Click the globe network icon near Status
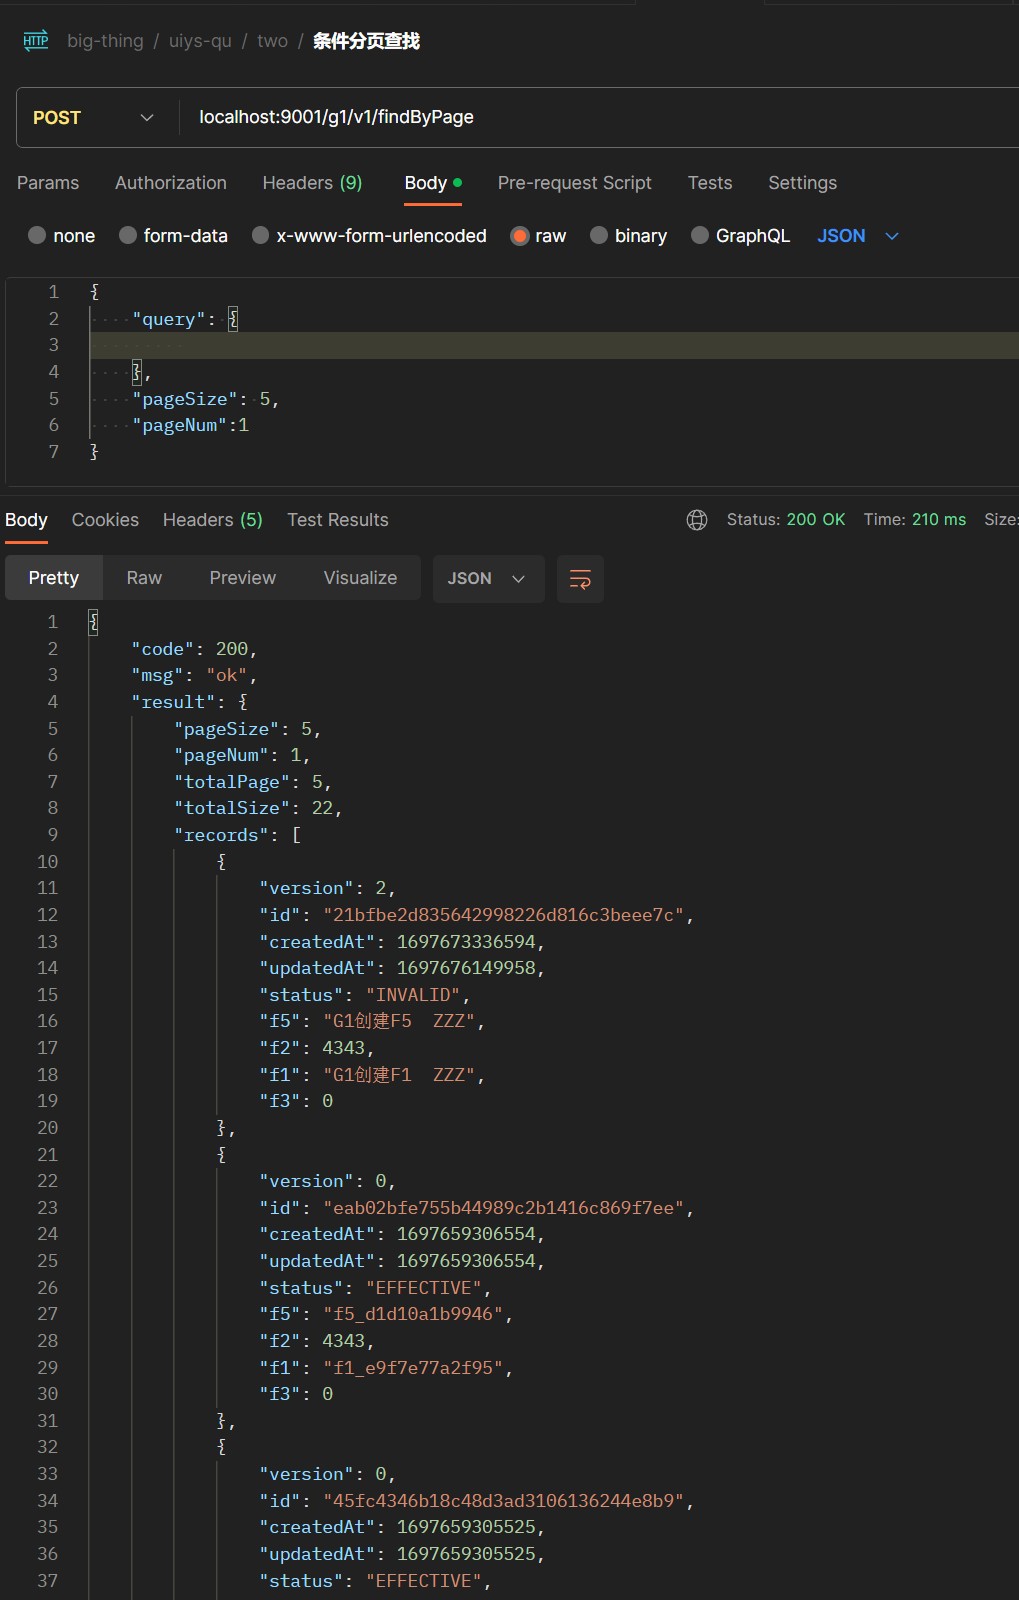The width and height of the screenshot is (1019, 1600). pos(697,520)
